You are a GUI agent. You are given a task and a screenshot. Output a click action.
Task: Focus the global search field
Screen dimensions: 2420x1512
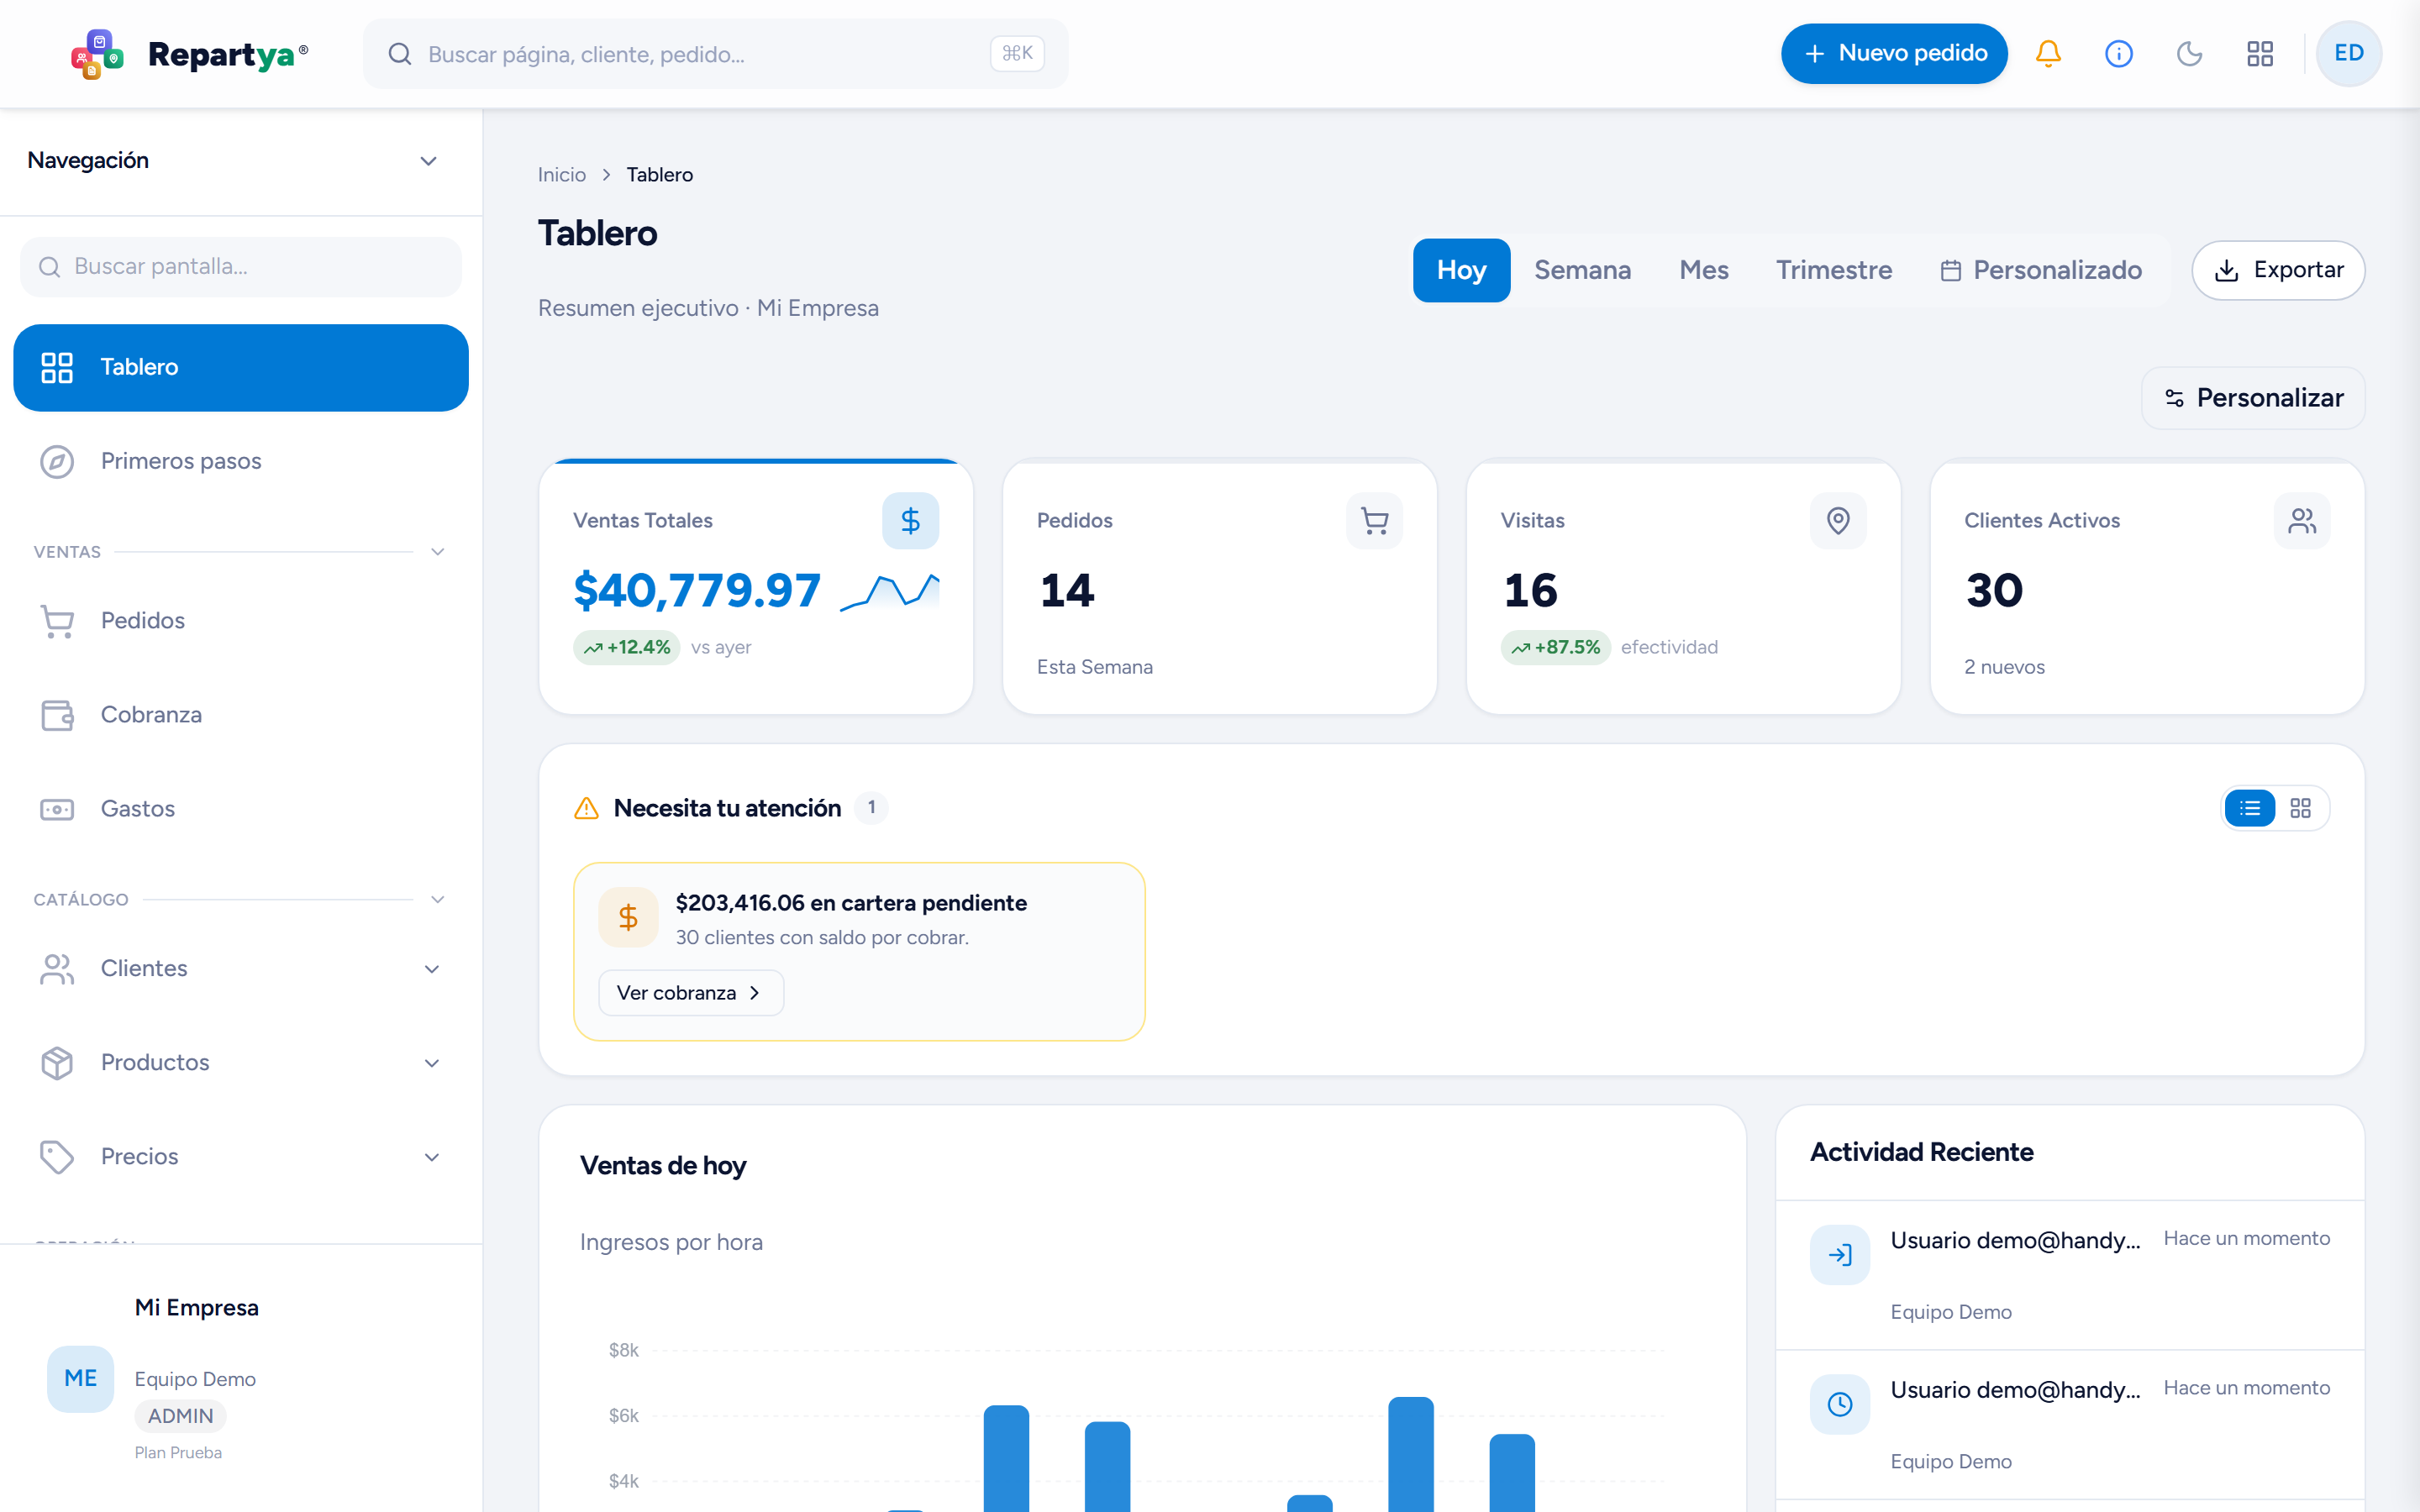[x=715, y=54]
